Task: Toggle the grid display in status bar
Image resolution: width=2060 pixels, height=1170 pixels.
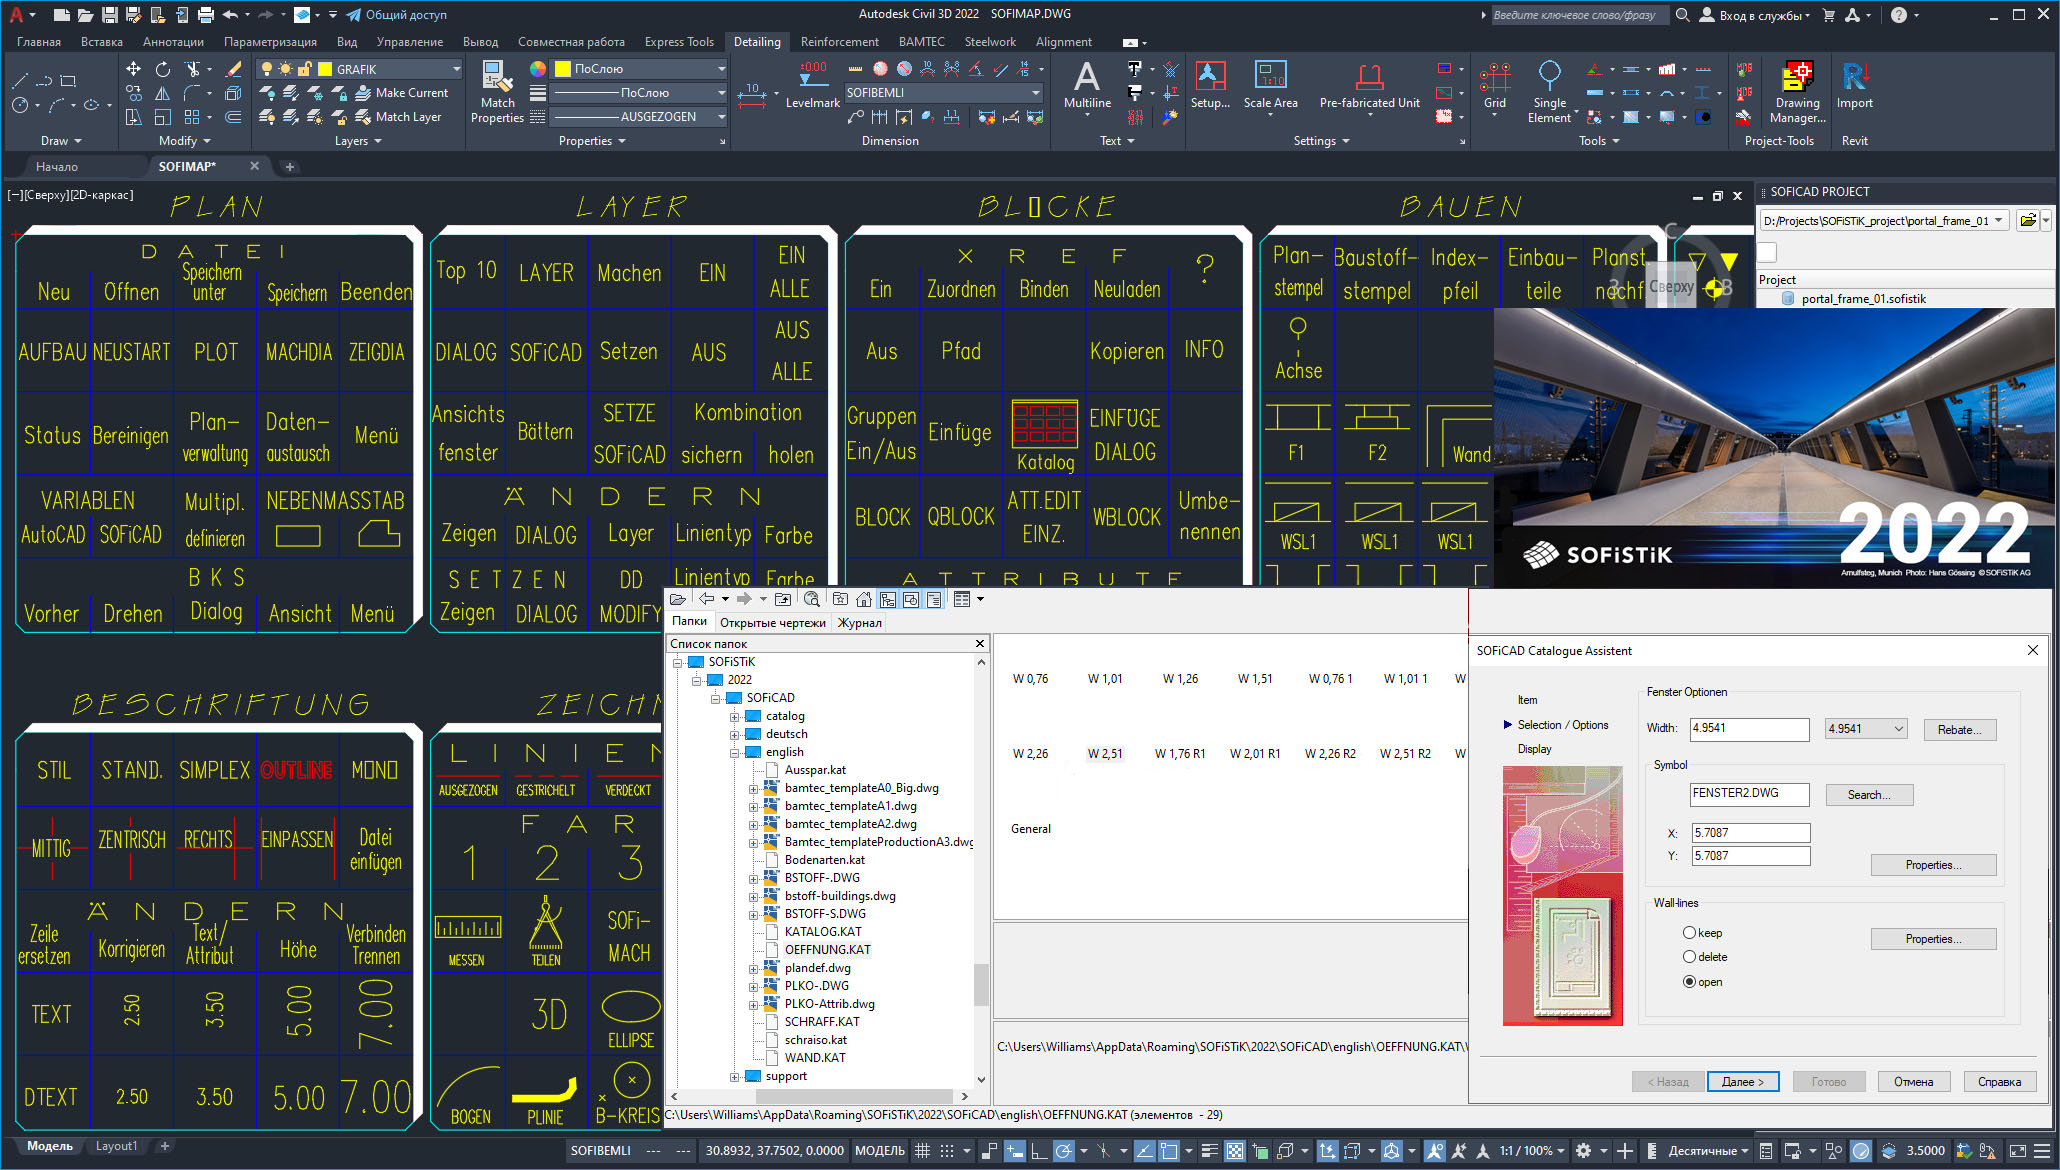Action: (923, 1151)
